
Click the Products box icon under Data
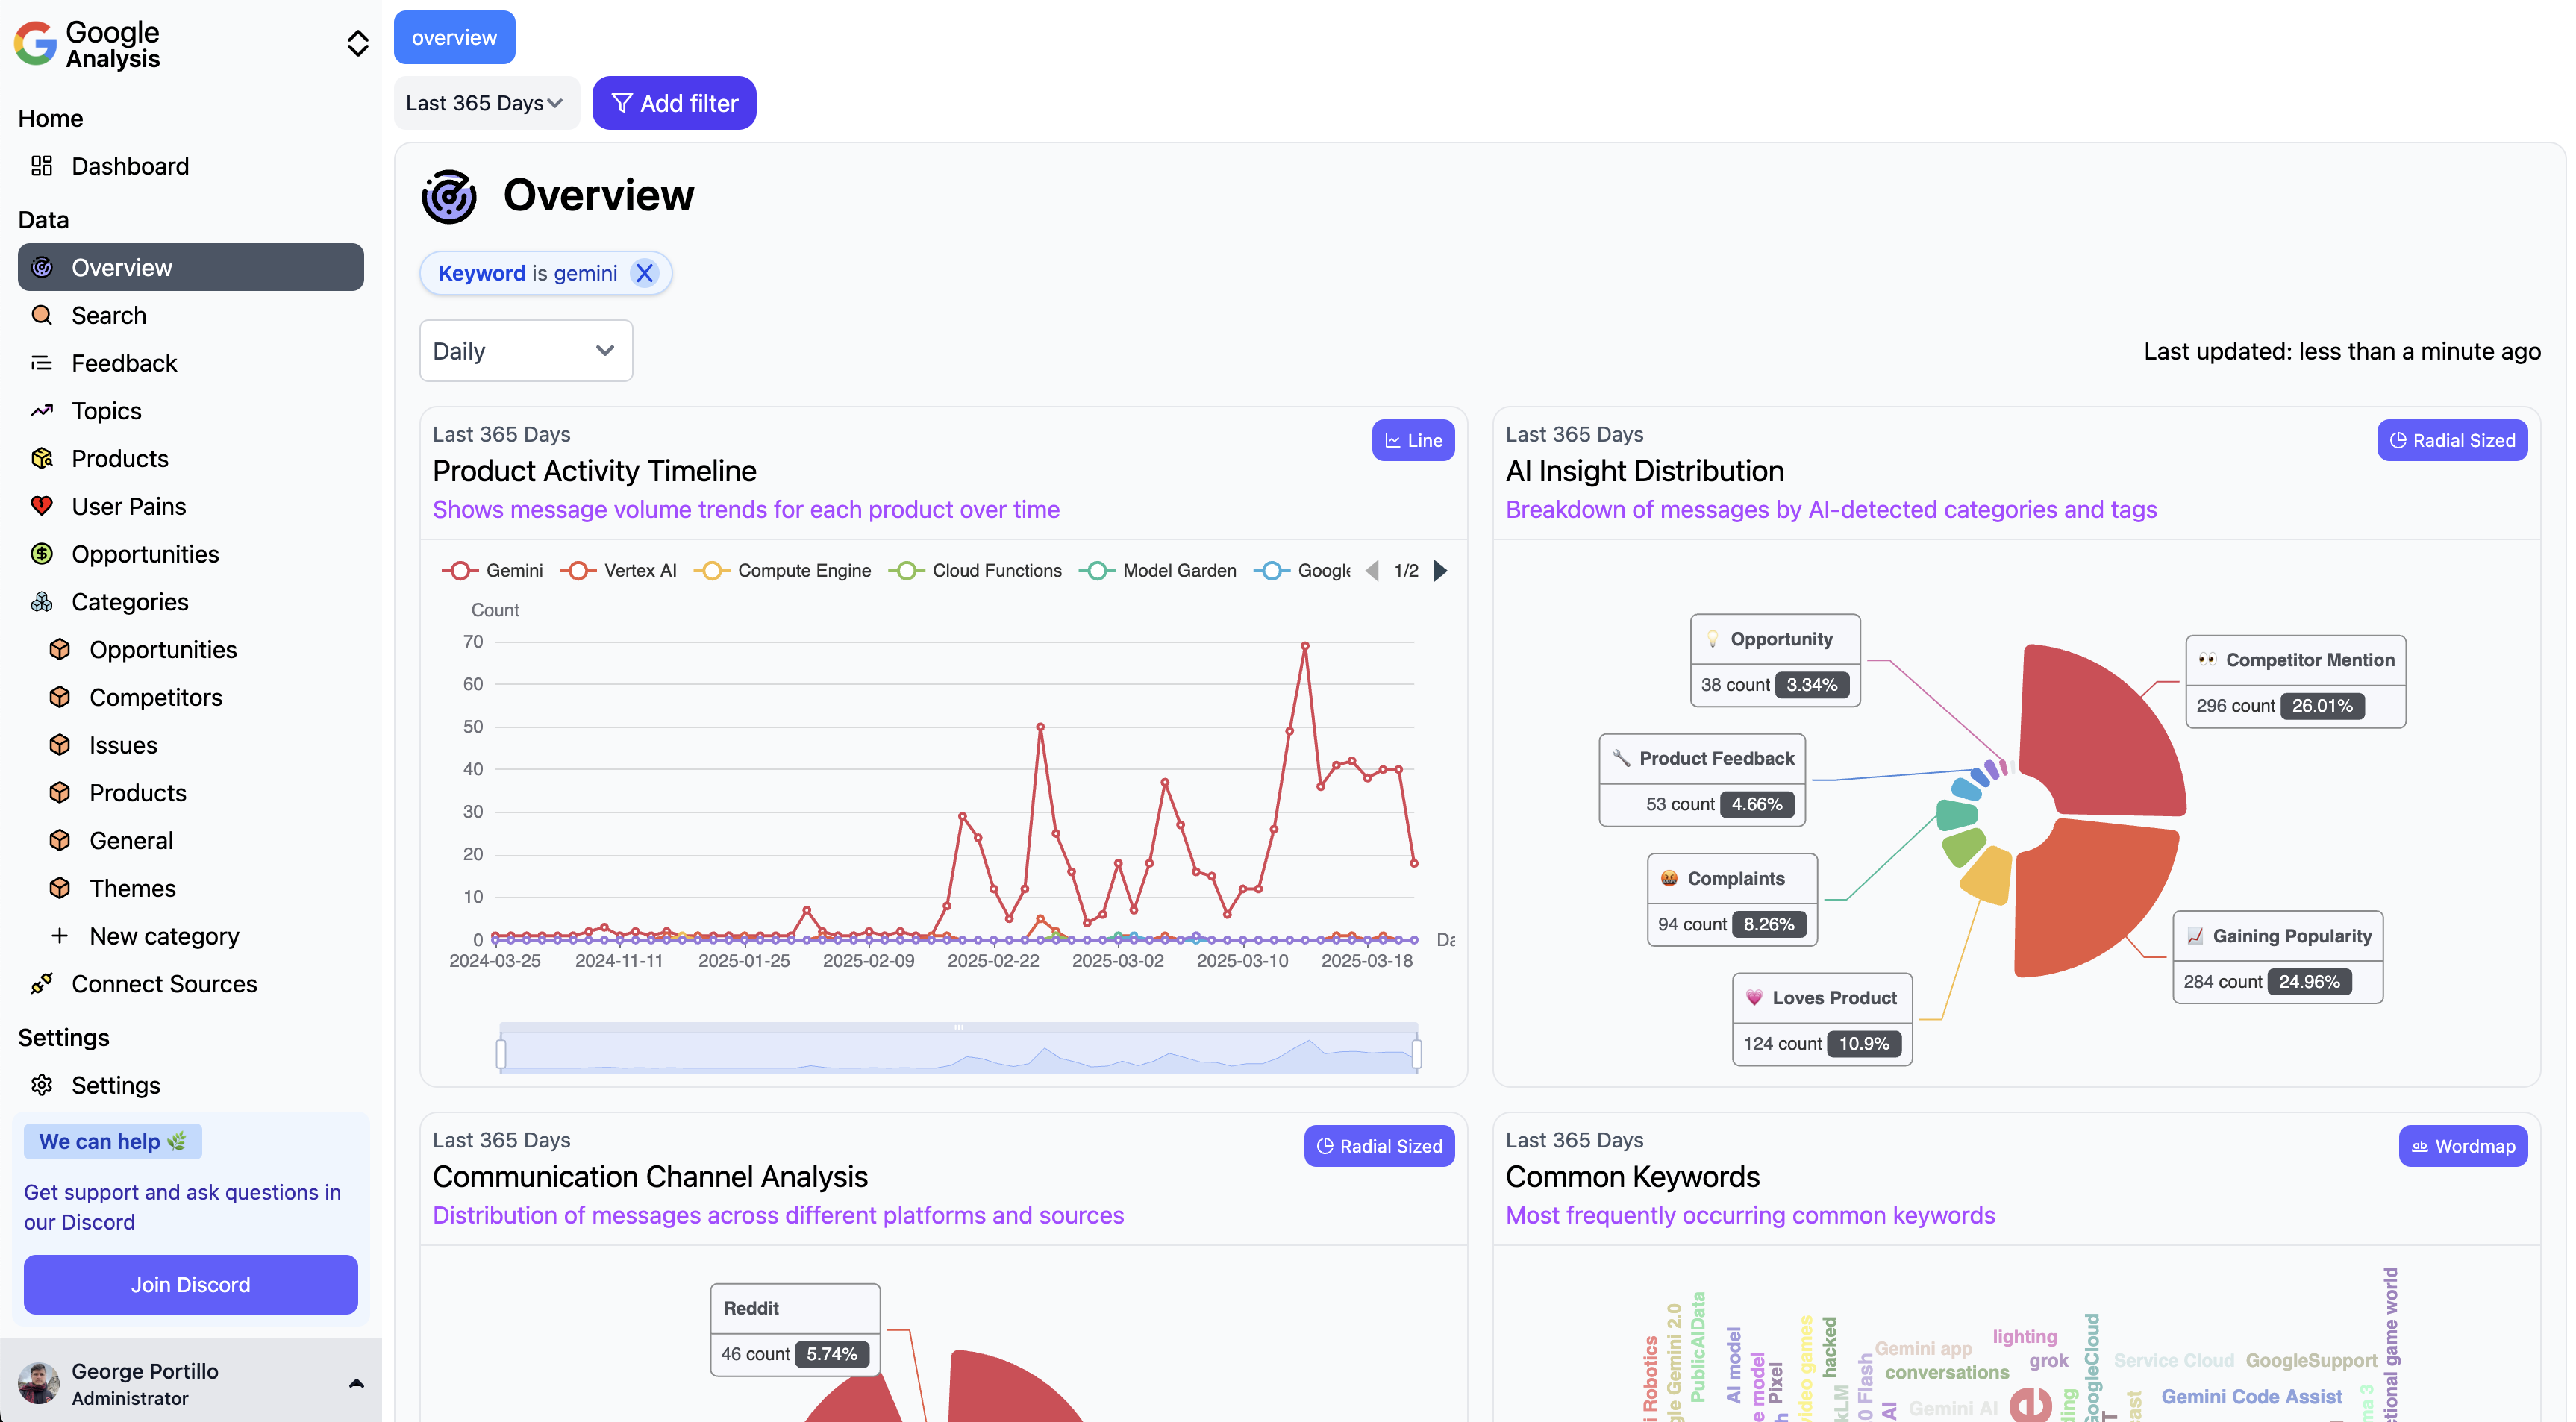[41, 458]
